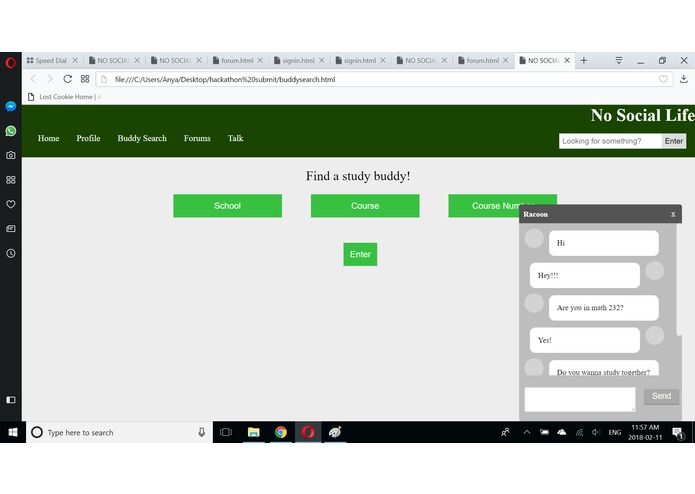
Task: Open the start page grid icon in the toolbar
Action: 85,79
